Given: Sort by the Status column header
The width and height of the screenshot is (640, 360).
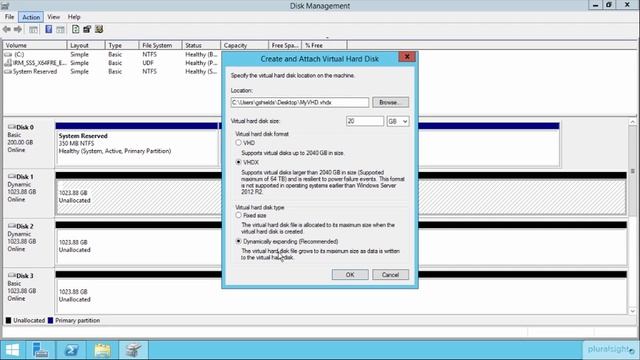Looking at the screenshot, I should [x=201, y=45].
